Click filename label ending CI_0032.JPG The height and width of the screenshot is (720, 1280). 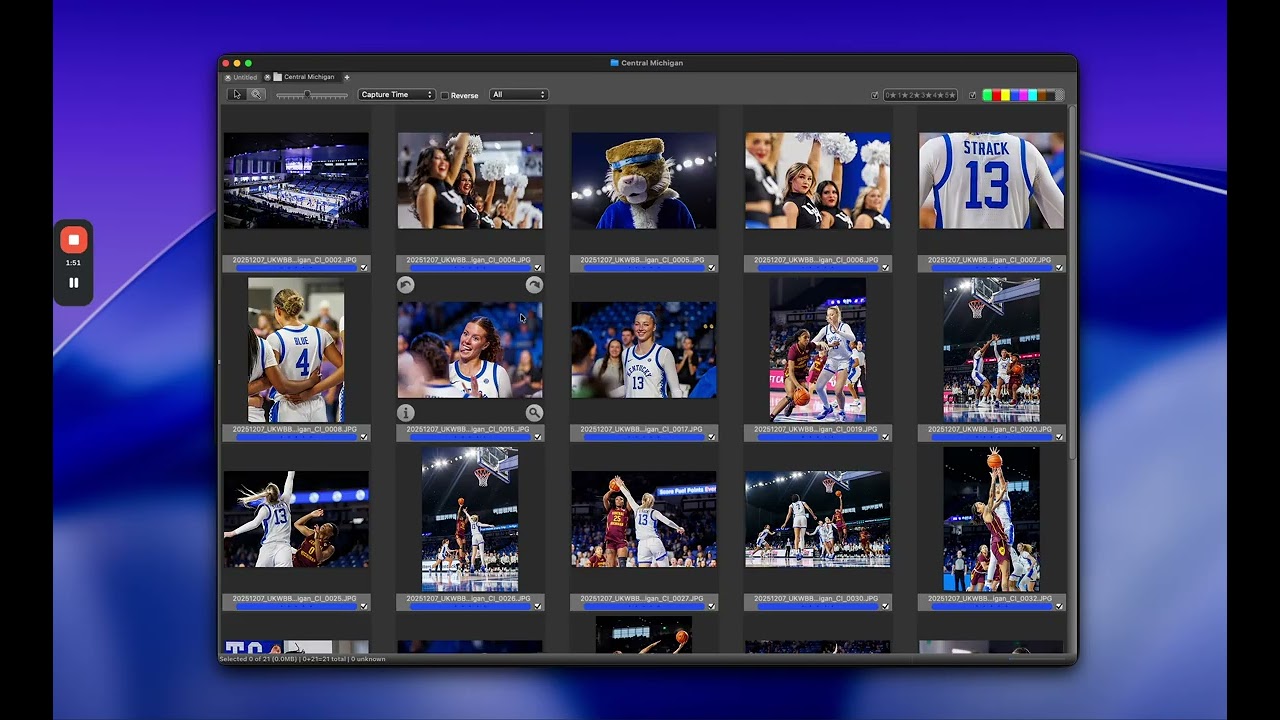(x=990, y=598)
